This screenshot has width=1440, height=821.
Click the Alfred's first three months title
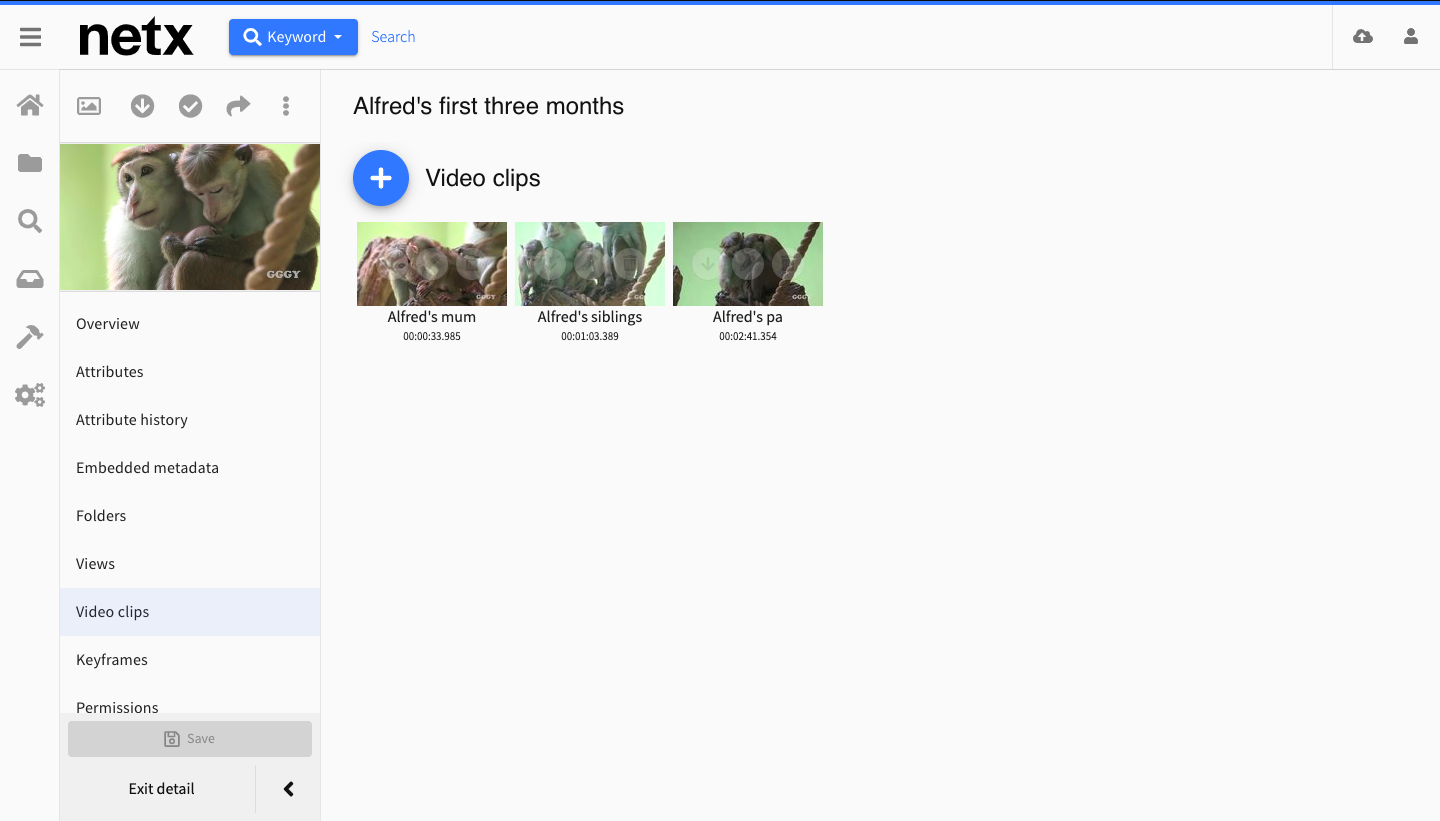pyautogui.click(x=488, y=106)
